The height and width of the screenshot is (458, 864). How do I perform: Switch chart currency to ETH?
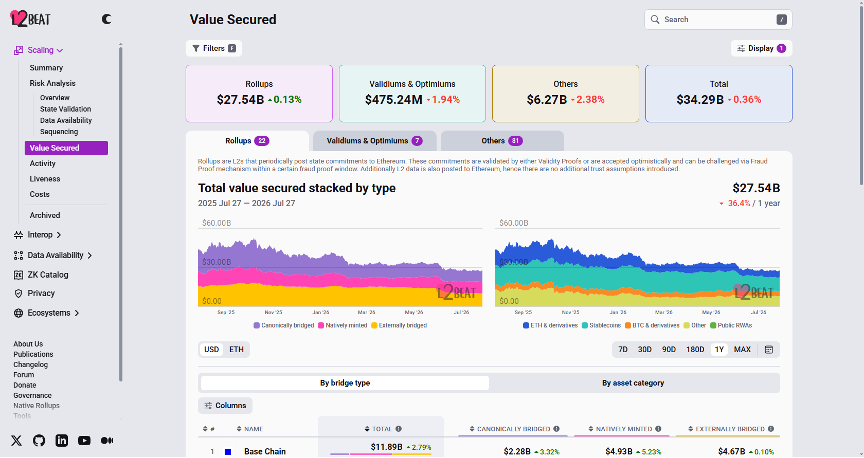click(236, 350)
